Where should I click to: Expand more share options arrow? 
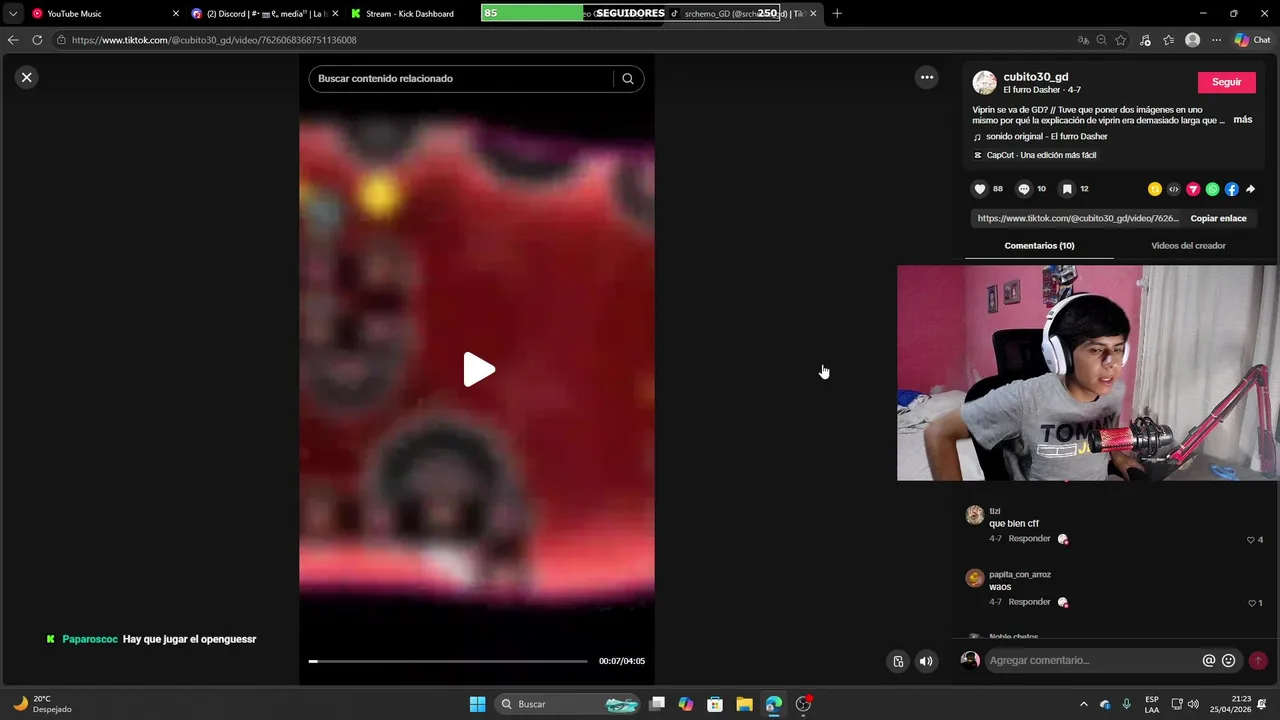1250,189
